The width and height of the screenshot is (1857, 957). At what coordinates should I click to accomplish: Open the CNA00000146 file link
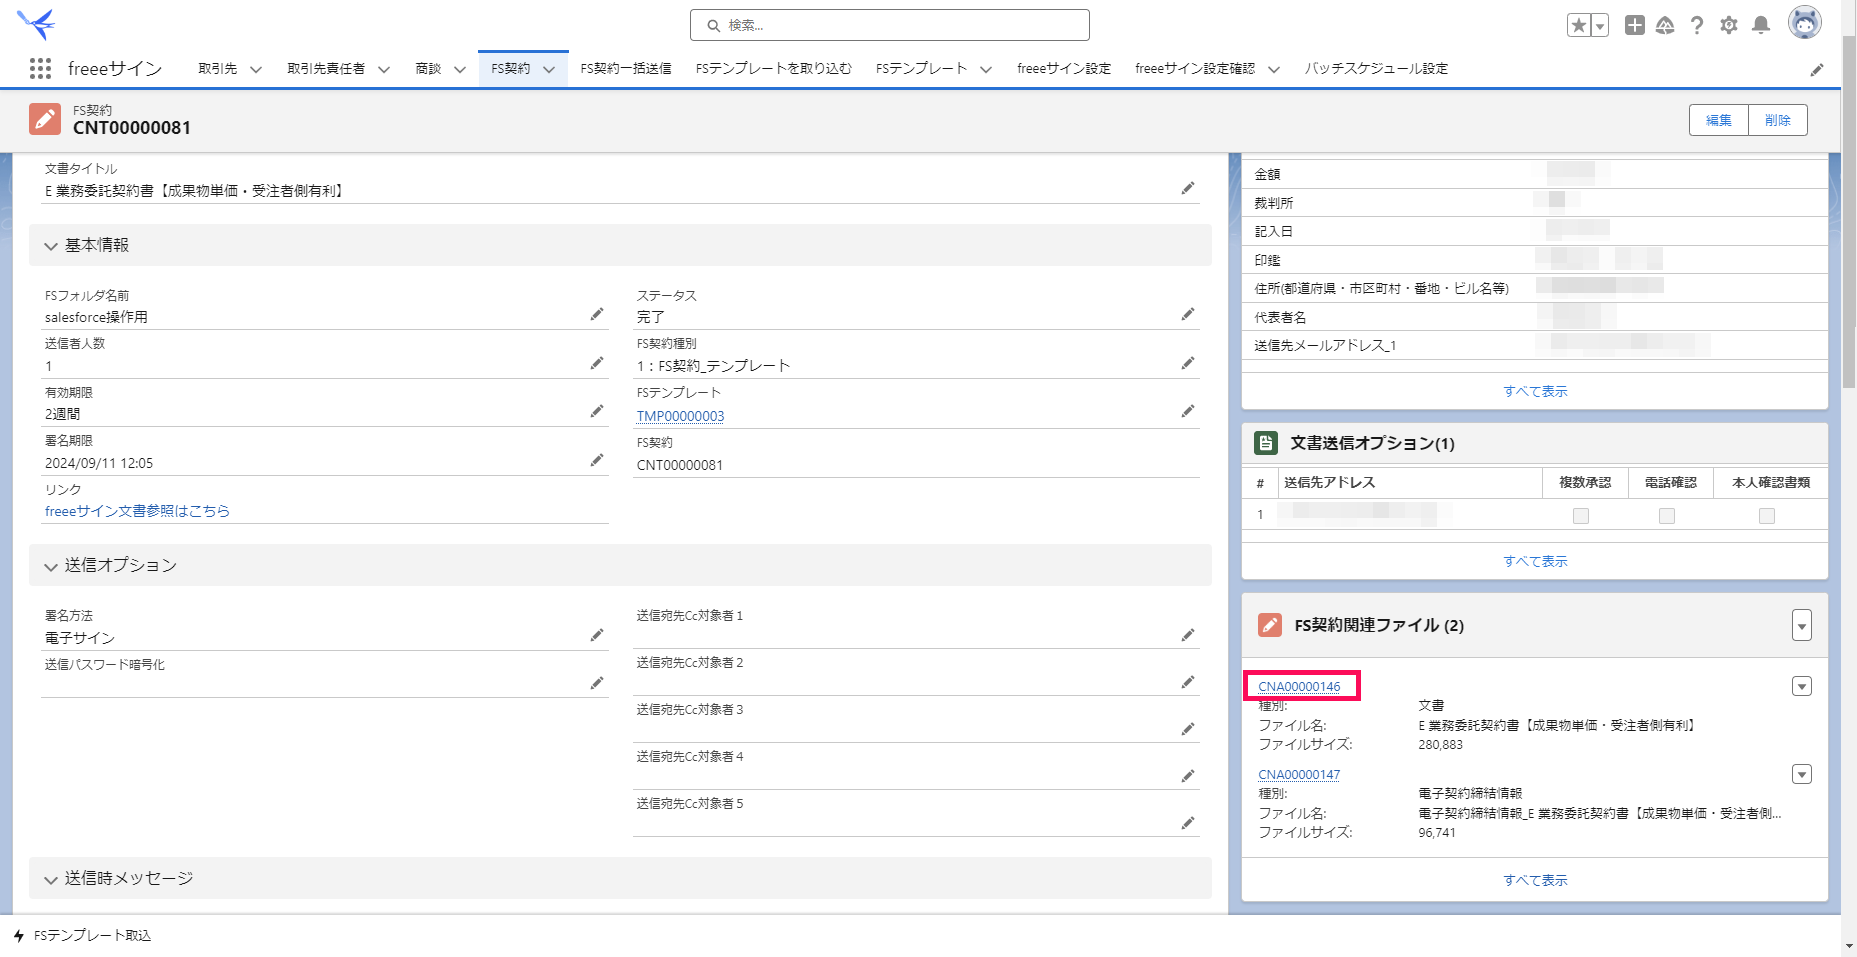(1299, 687)
